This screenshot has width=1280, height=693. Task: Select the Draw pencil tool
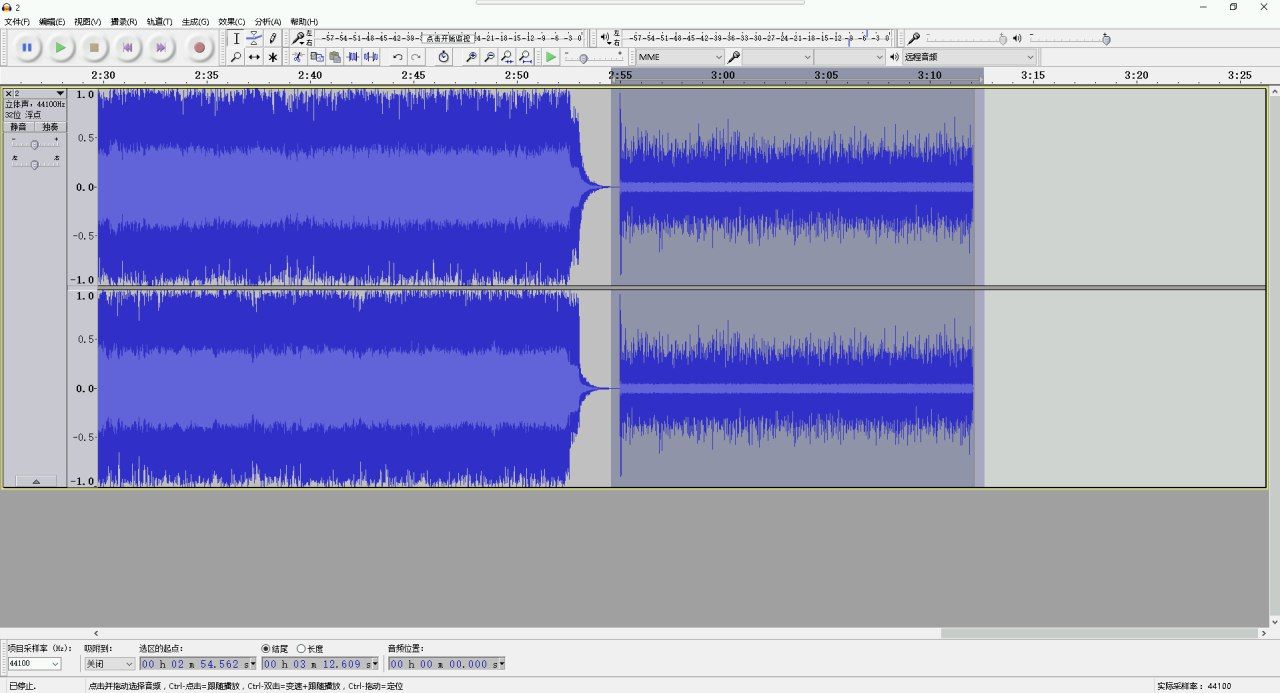click(x=272, y=38)
